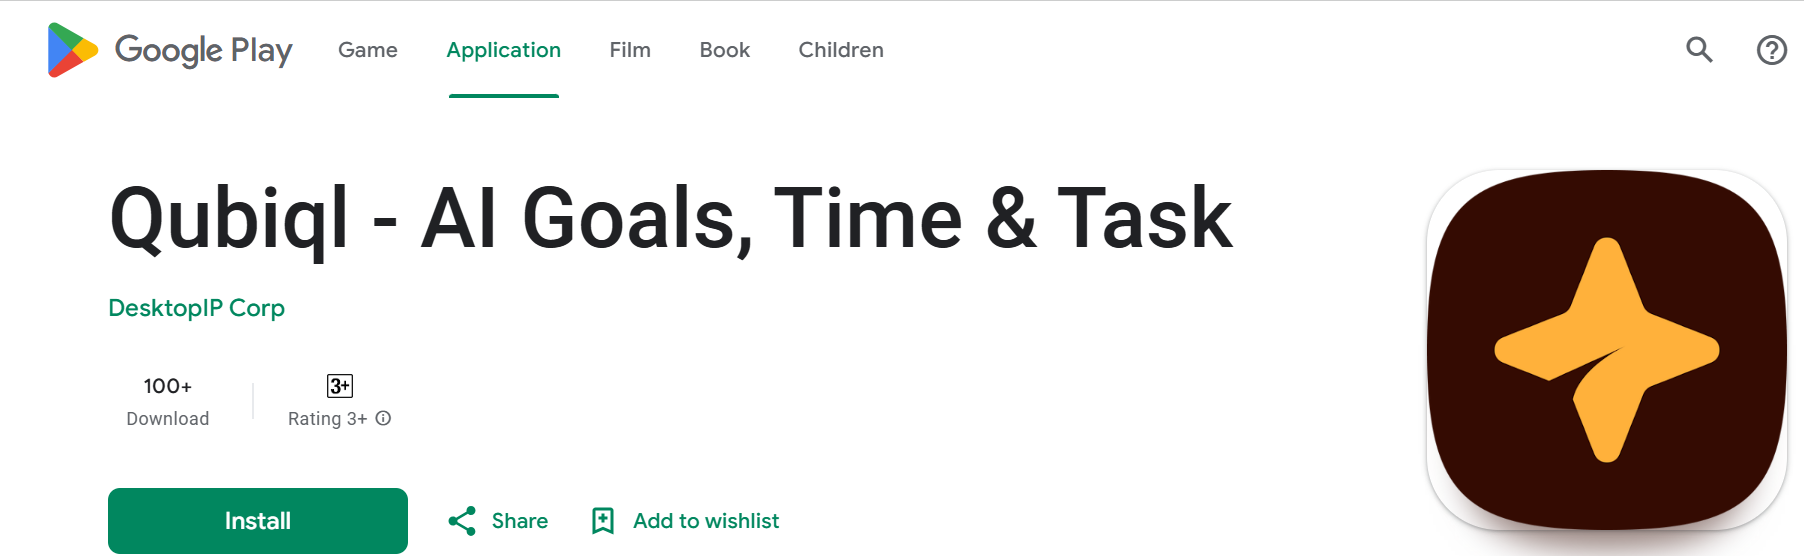The image size is (1804, 556).
Task: Click the wishlist bookmark icon
Action: (x=603, y=521)
